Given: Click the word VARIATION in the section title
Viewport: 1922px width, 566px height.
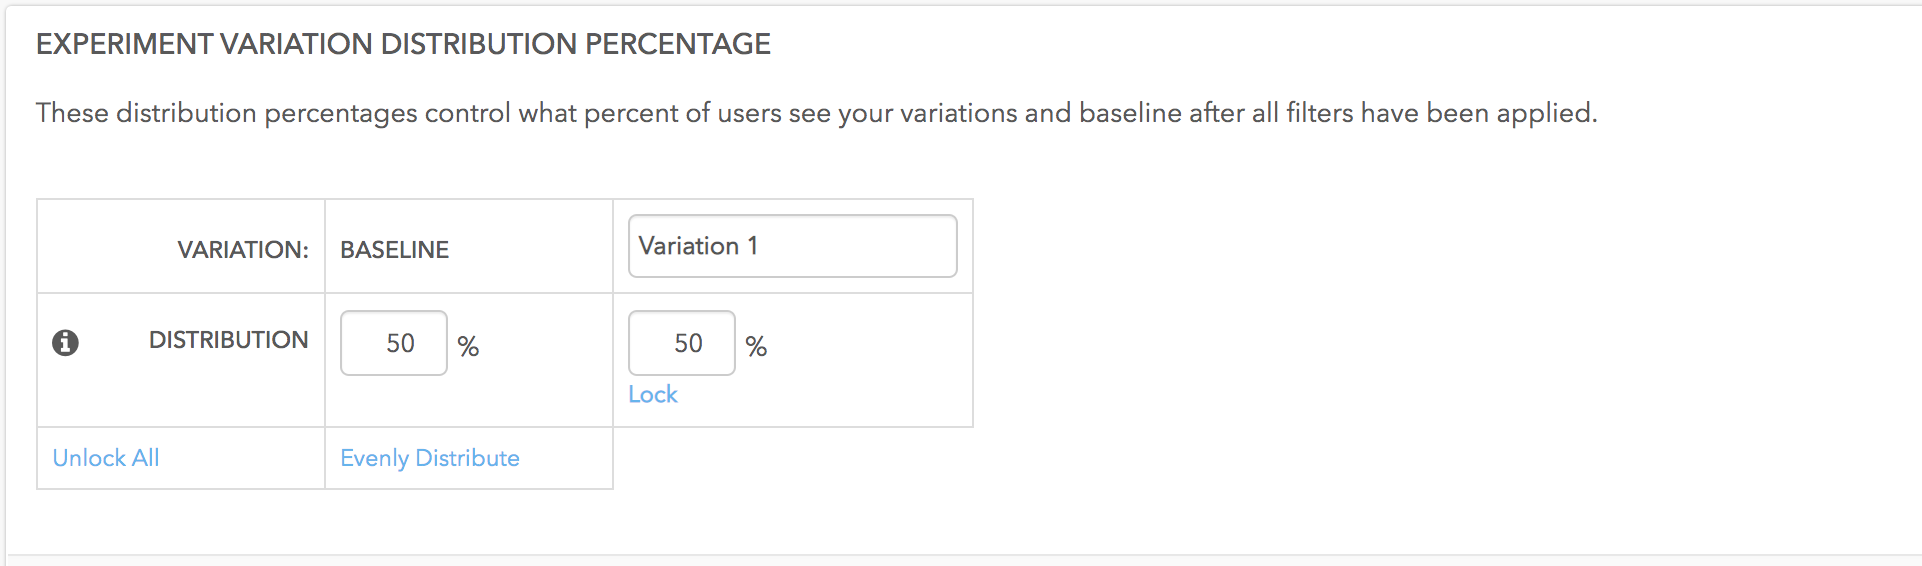Looking at the screenshot, I should (x=296, y=44).
